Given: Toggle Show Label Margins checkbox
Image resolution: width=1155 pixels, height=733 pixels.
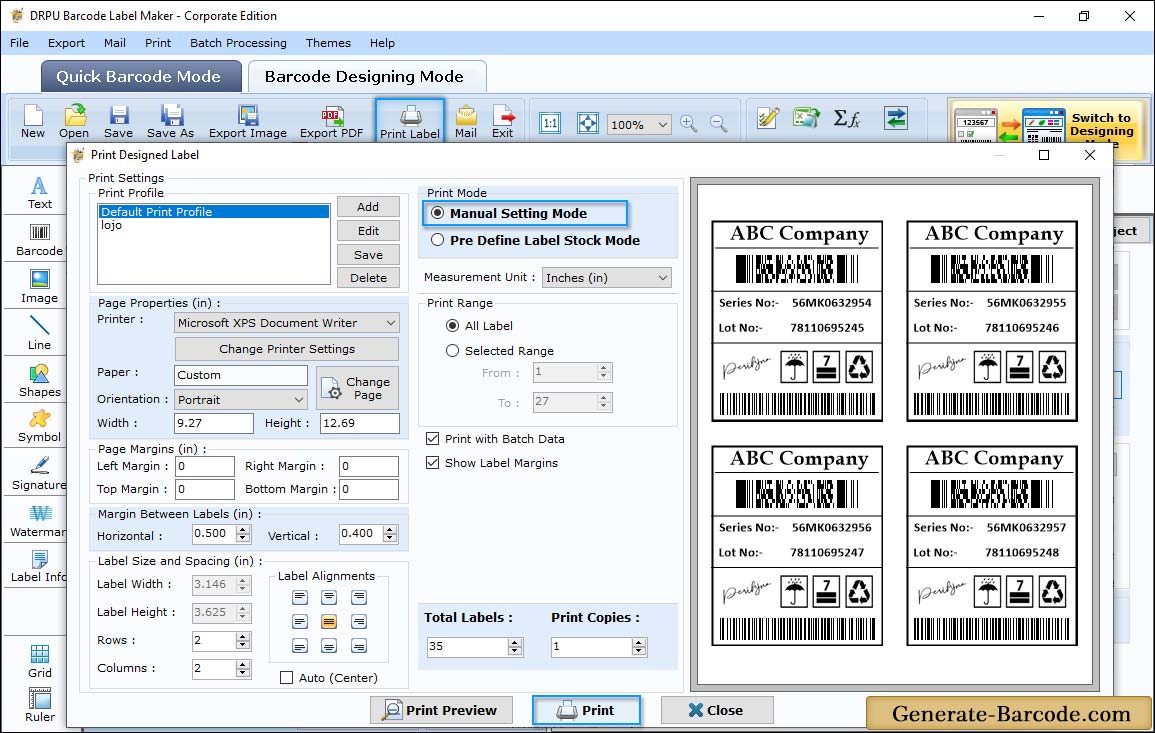Looking at the screenshot, I should pyautogui.click(x=432, y=463).
